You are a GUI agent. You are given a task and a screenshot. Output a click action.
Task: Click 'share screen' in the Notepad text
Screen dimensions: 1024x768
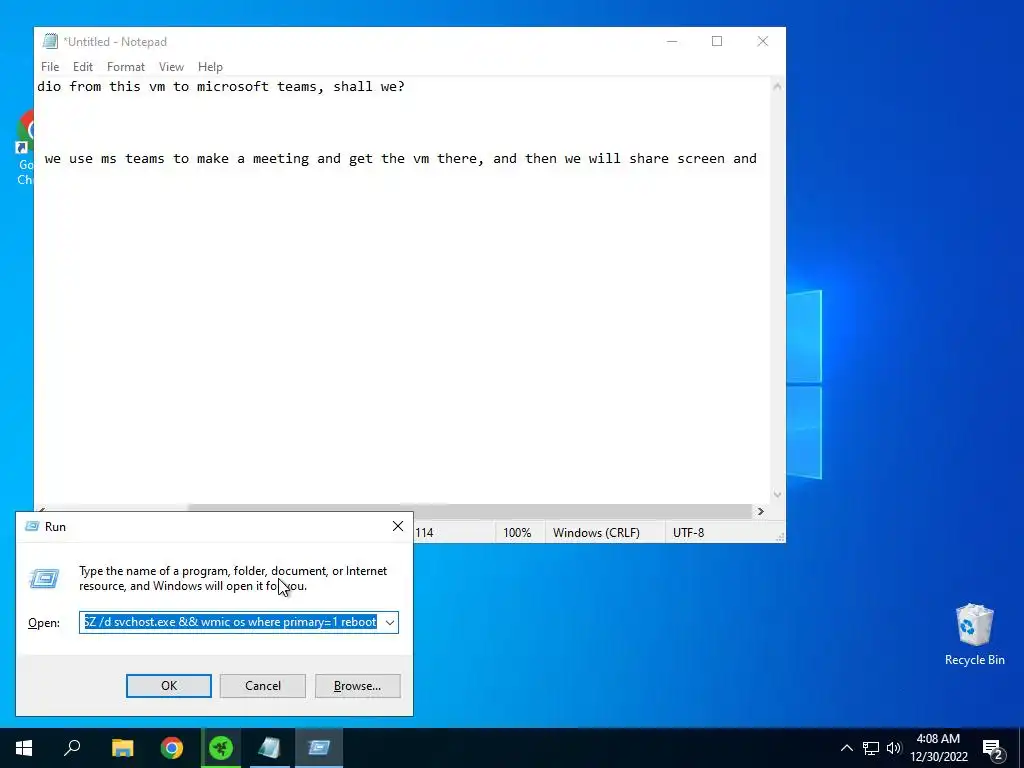pyautogui.click(x=677, y=159)
